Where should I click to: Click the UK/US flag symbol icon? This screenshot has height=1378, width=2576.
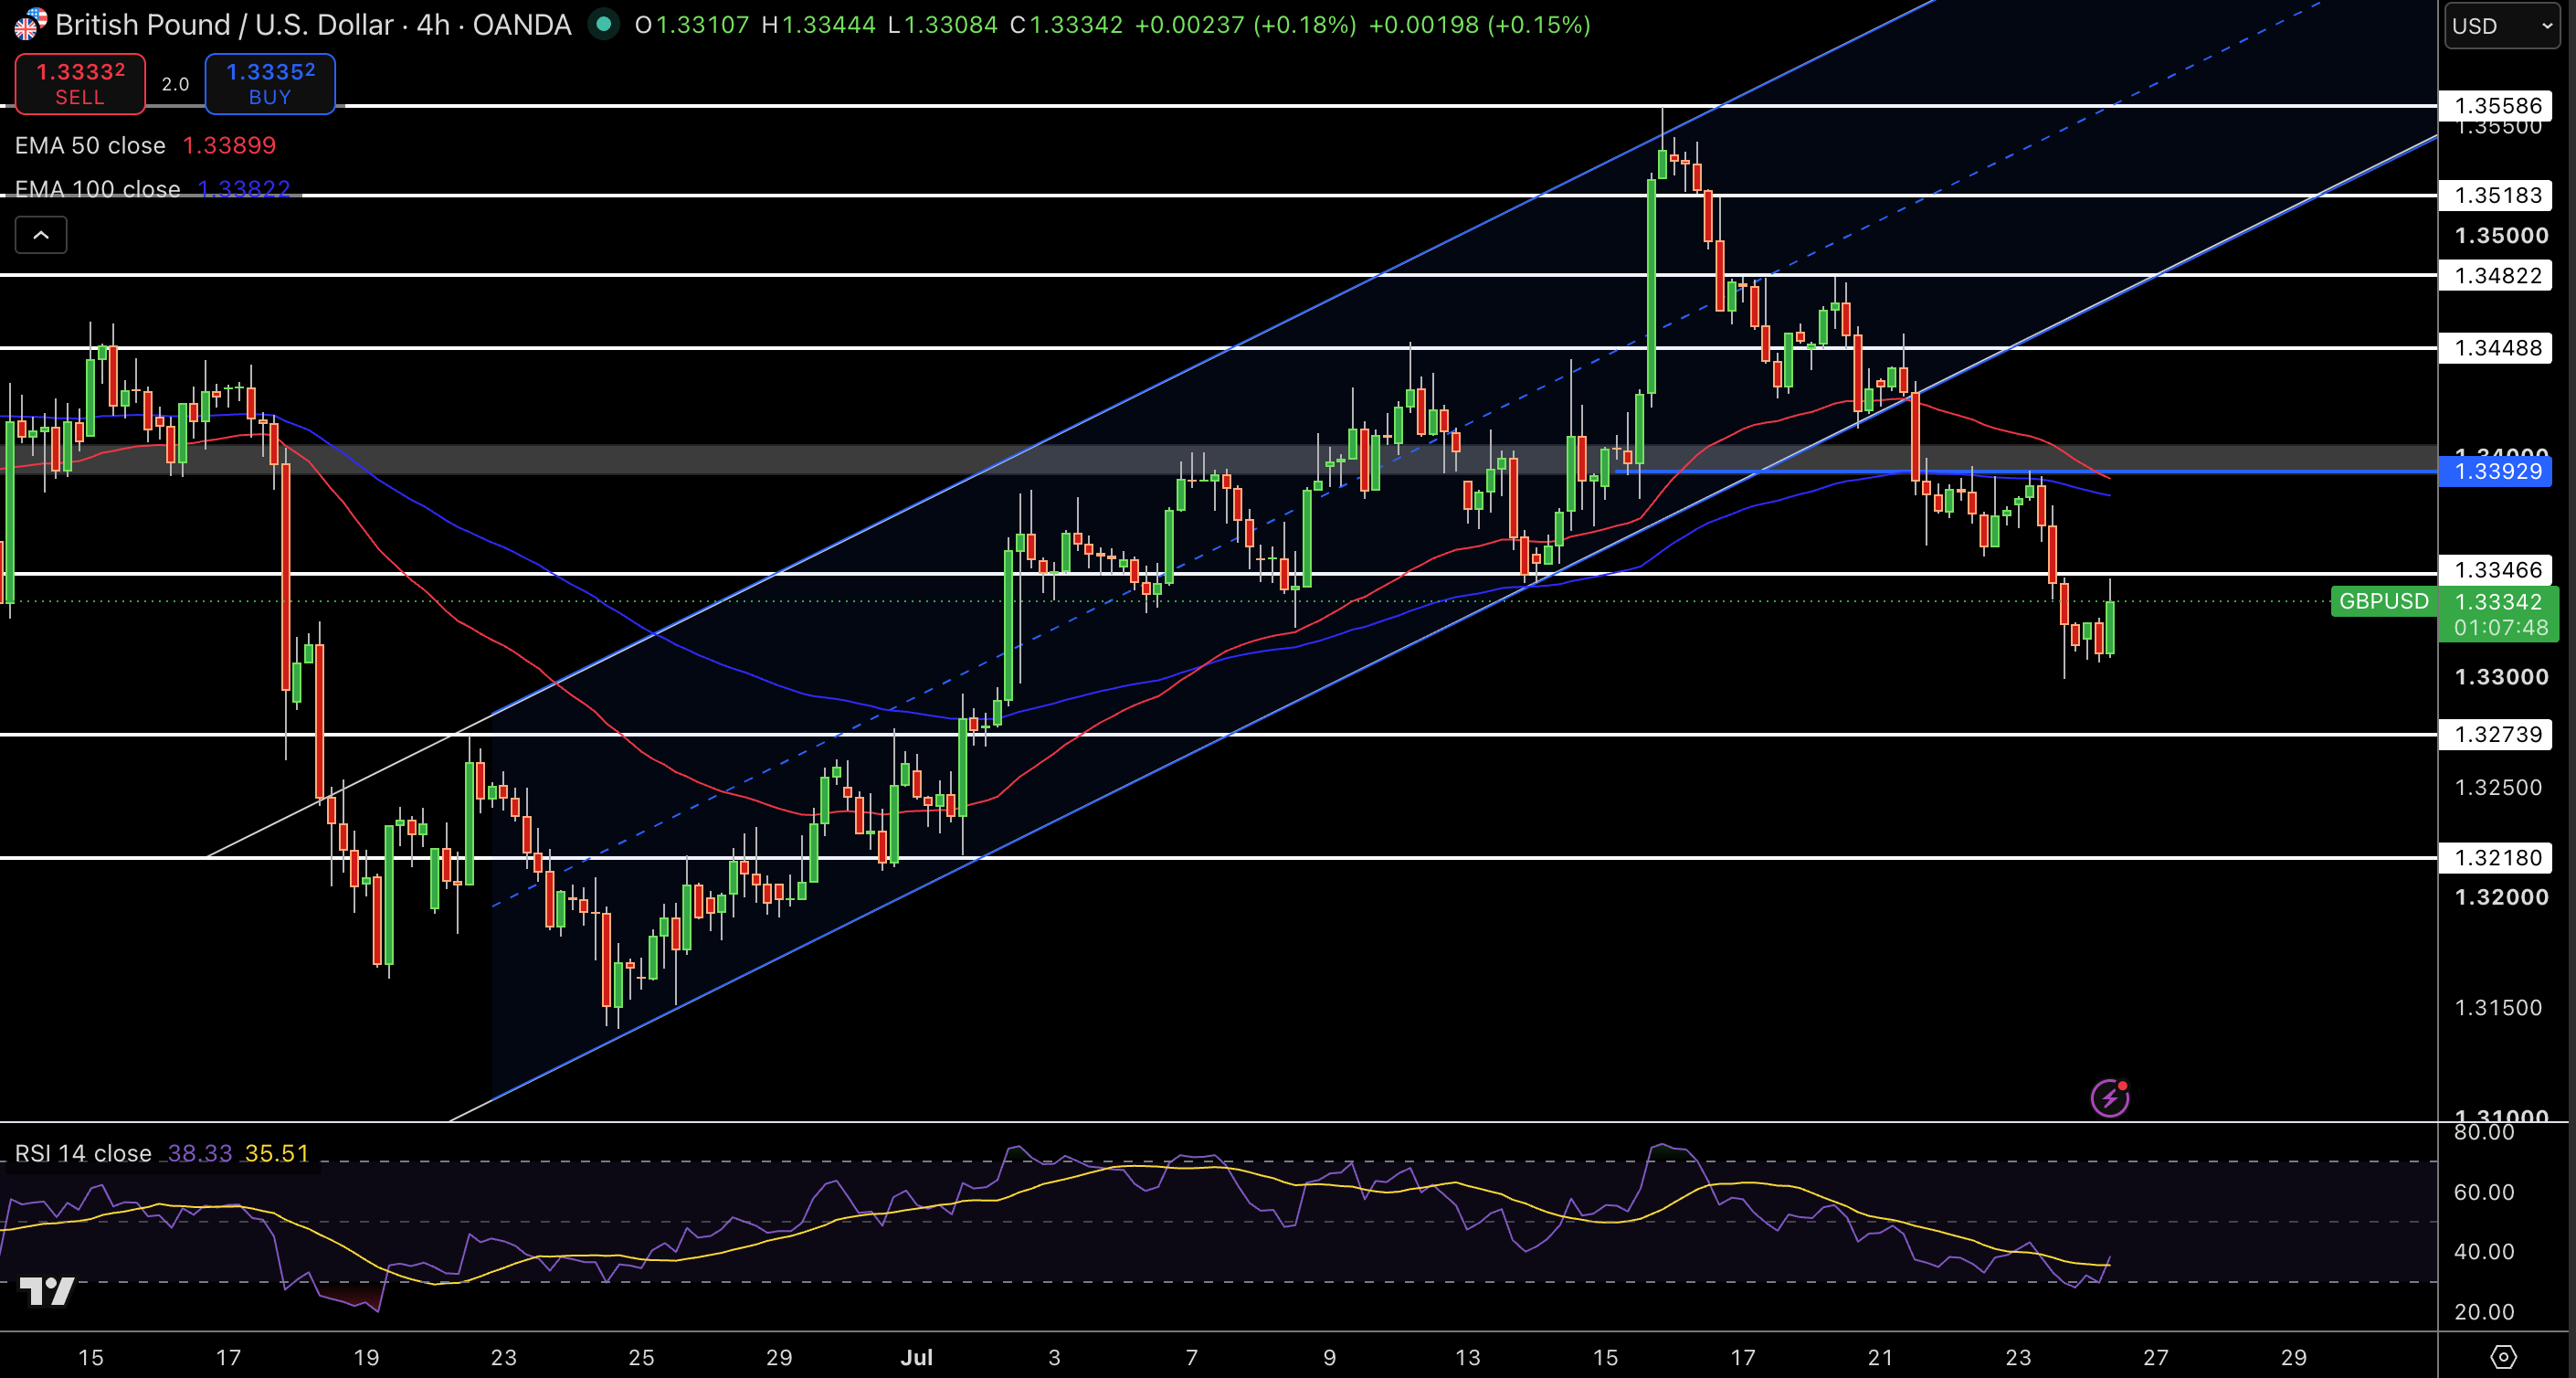29,24
